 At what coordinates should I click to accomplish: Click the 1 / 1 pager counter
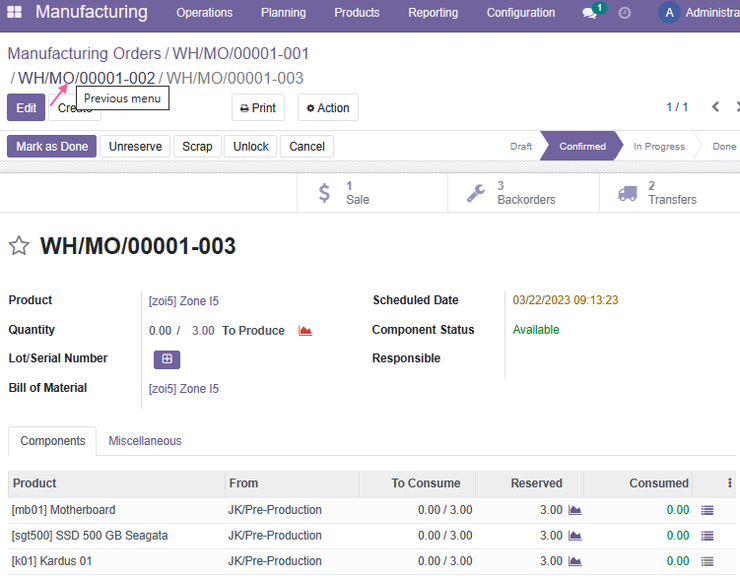coord(677,107)
